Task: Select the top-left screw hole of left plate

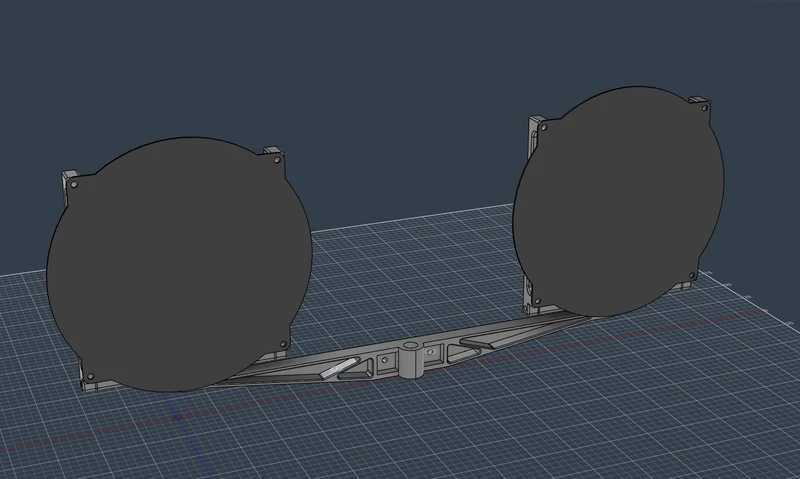Action: tap(74, 184)
